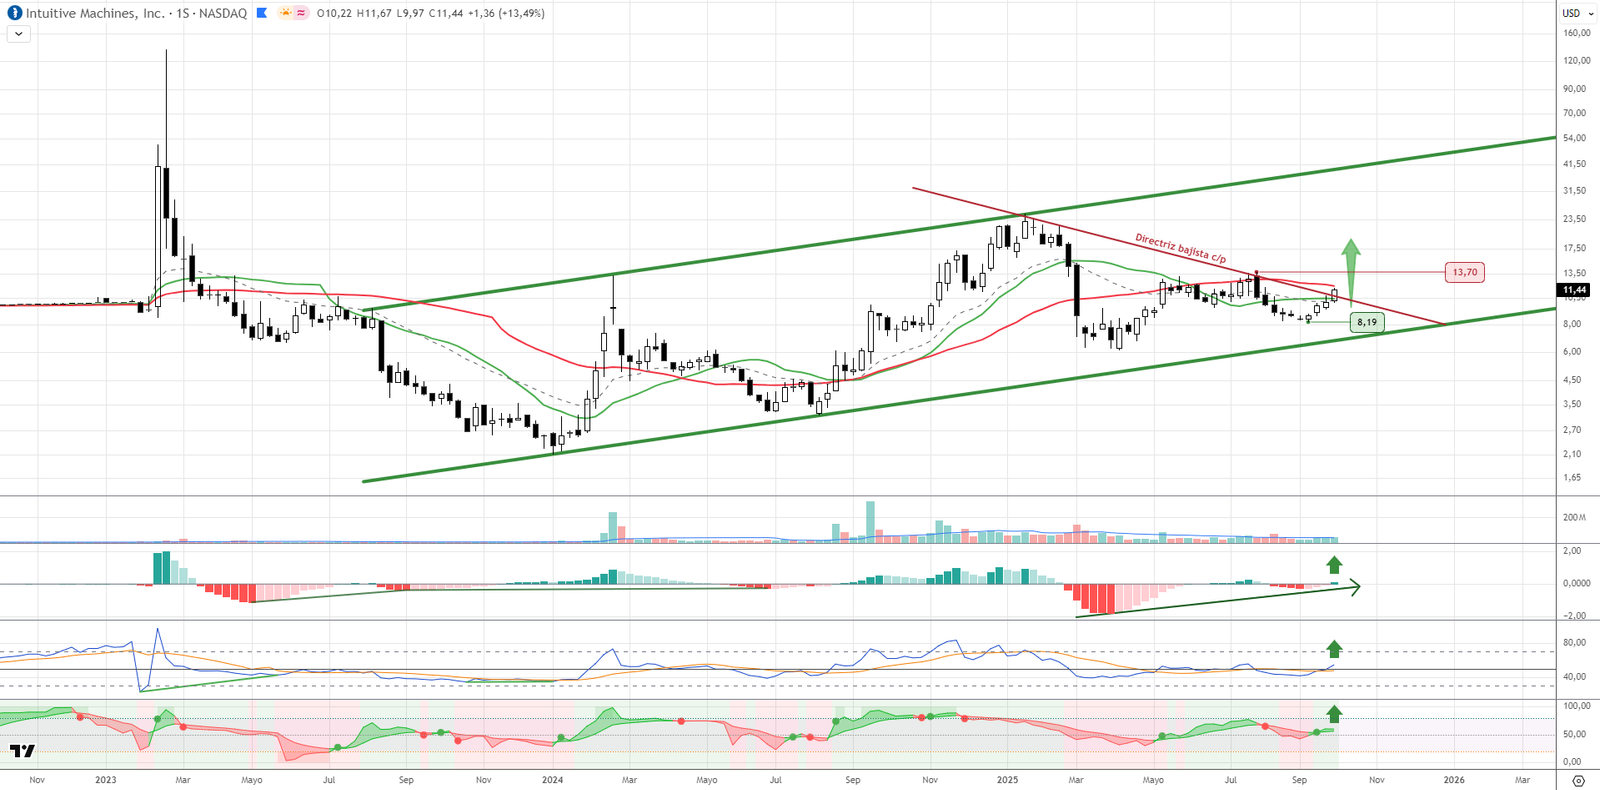Click the 2025 label on time axis
Viewport: 1600px width, 790px height.
click(1007, 780)
